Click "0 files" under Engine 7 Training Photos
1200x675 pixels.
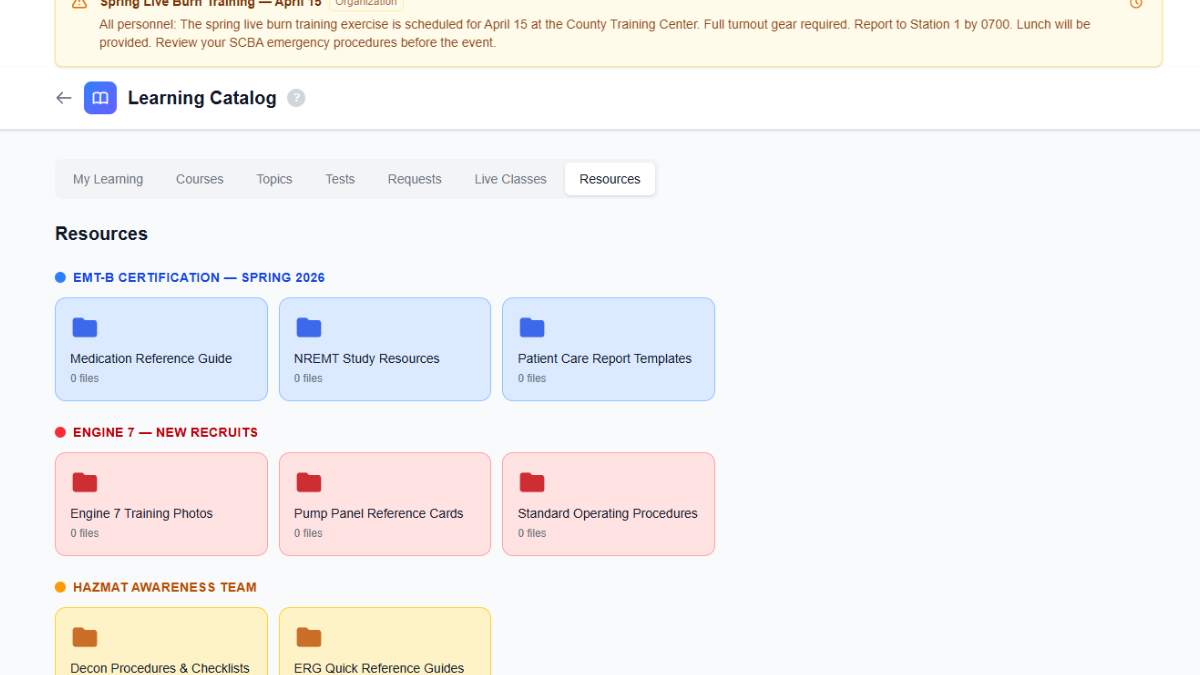84,534
